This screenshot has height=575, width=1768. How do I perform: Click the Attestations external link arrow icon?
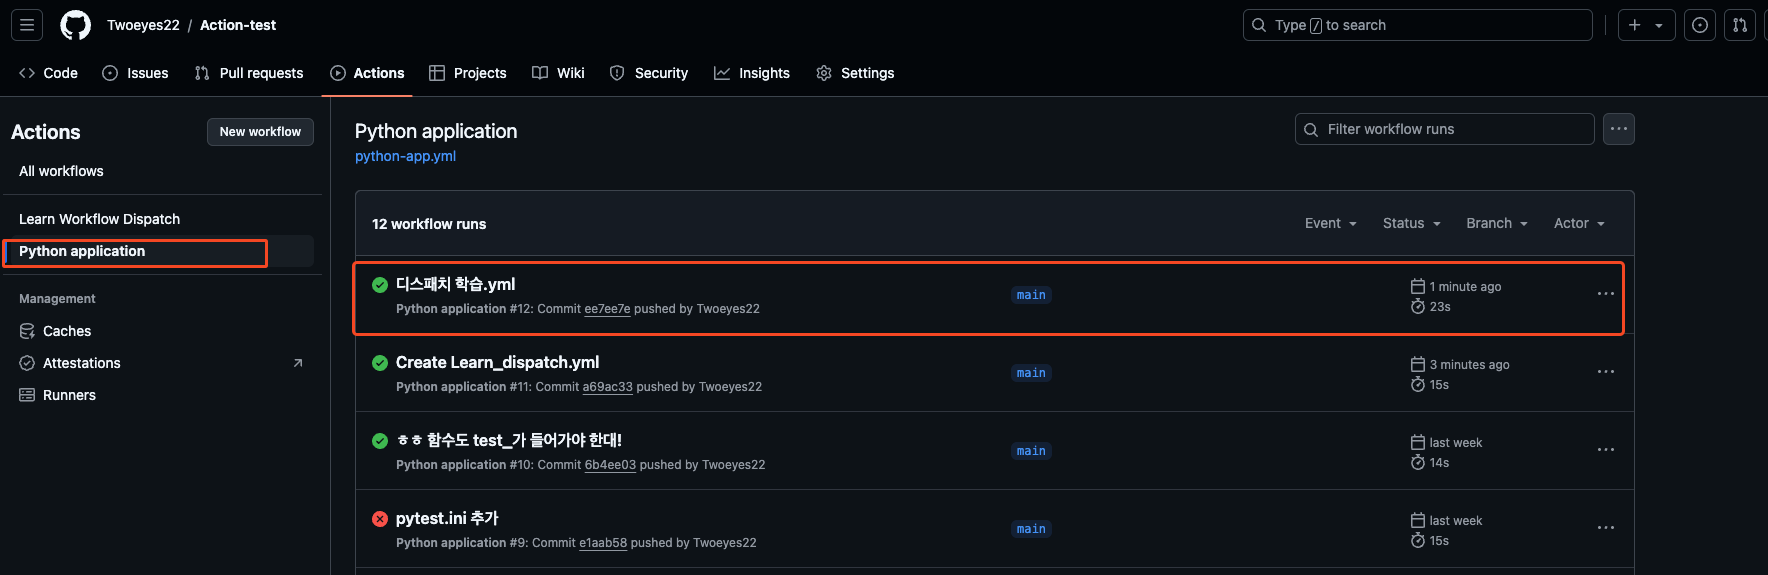[298, 363]
